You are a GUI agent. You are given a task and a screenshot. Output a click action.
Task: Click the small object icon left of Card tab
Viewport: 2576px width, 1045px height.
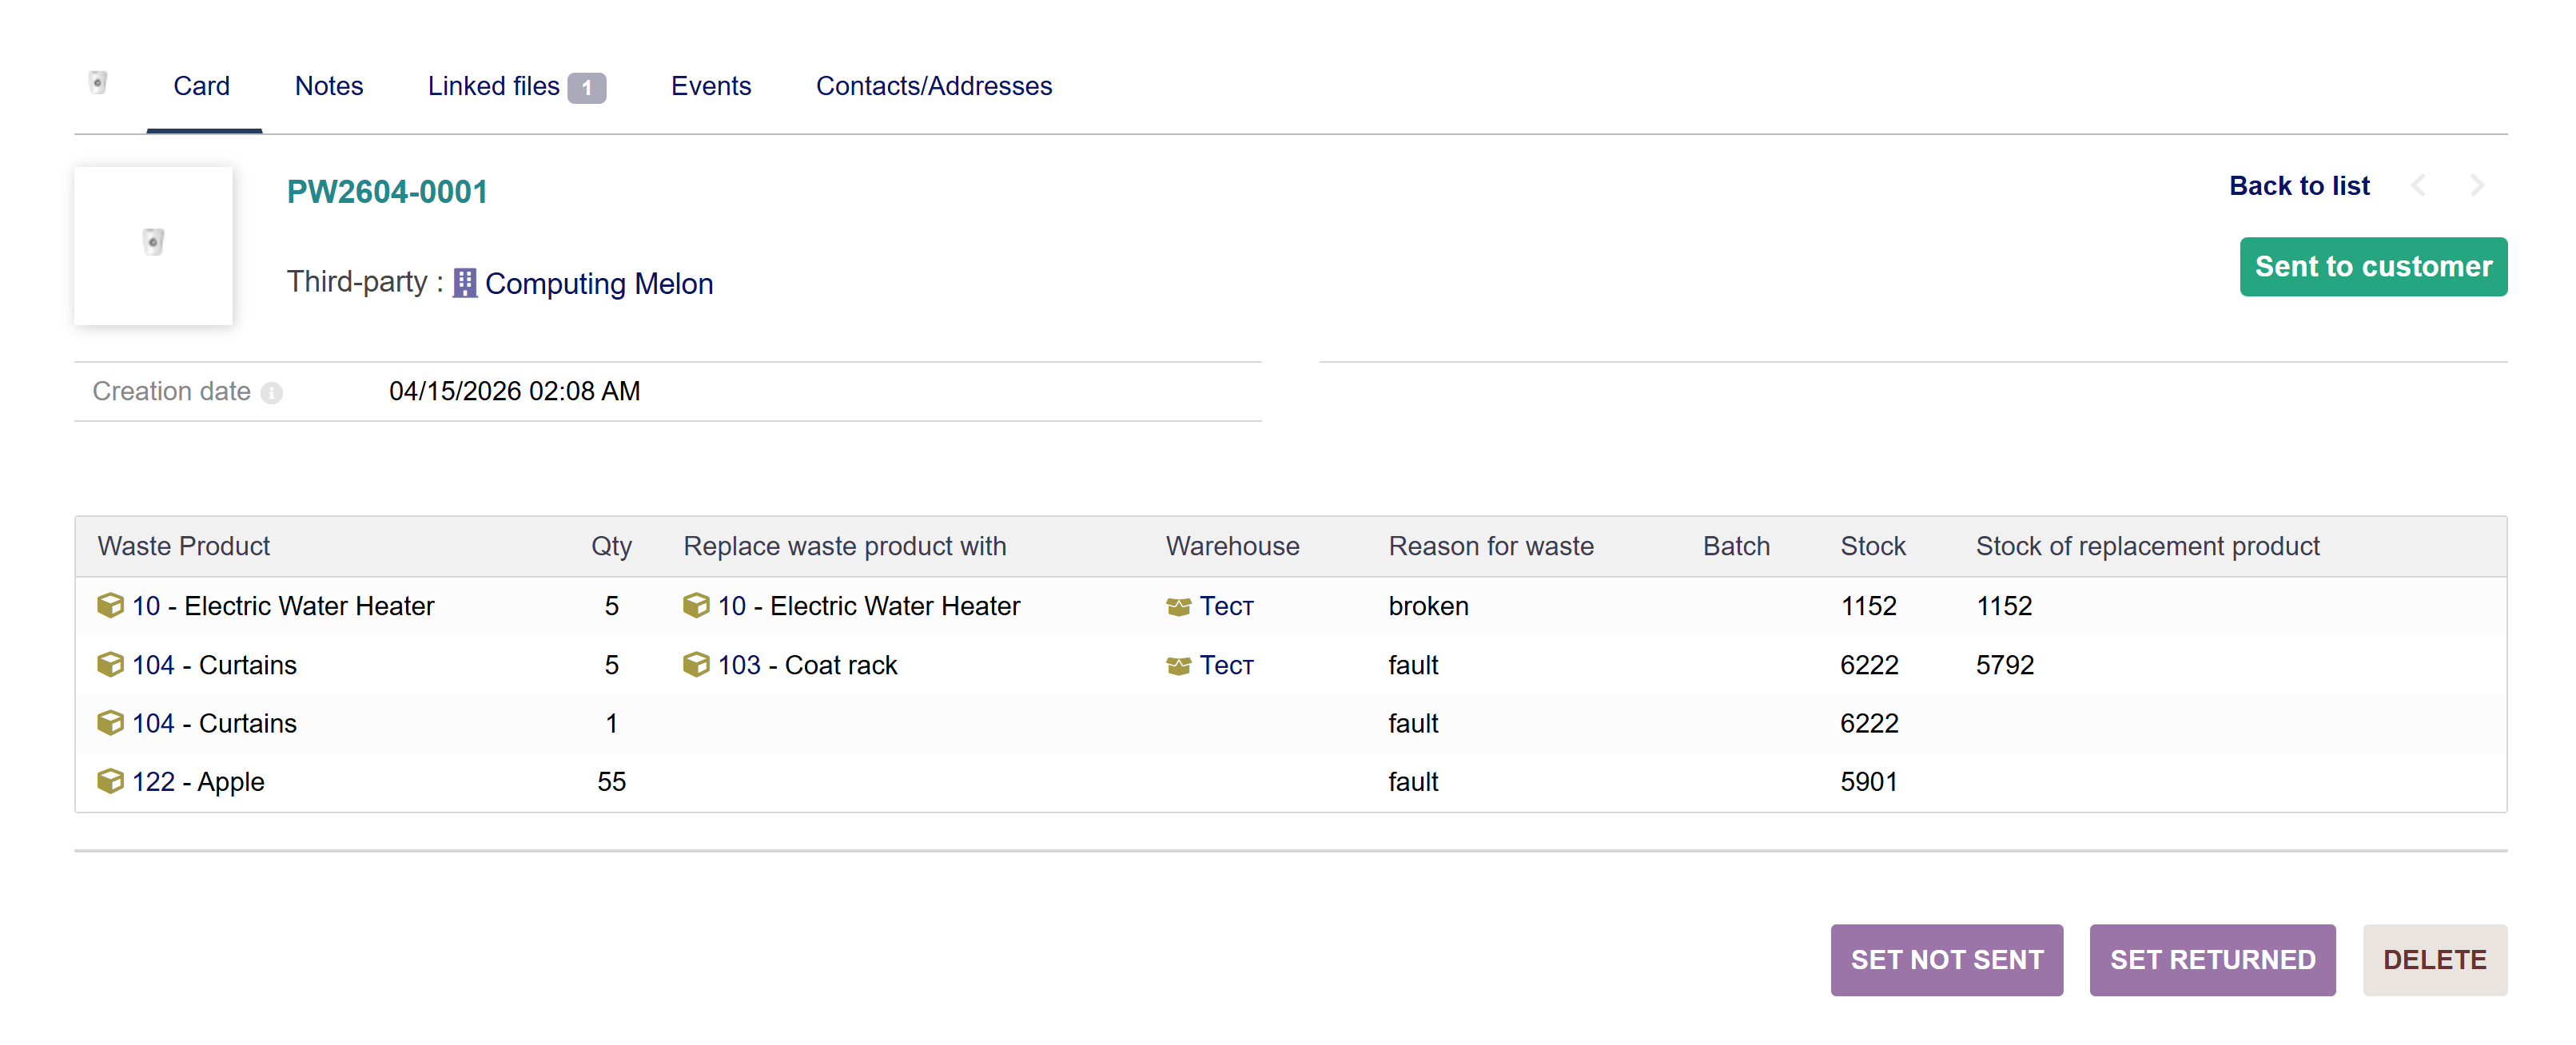pyautogui.click(x=98, y=82)
